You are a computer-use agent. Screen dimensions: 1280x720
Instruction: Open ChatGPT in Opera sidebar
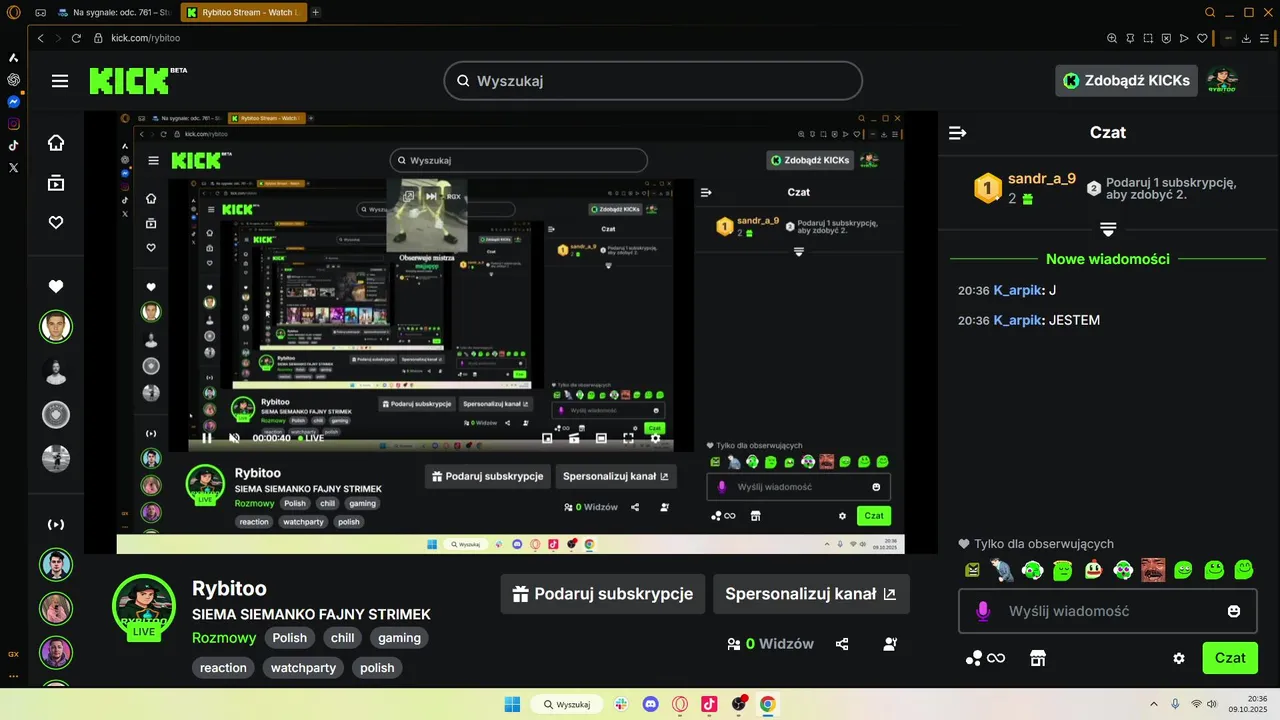14,80
